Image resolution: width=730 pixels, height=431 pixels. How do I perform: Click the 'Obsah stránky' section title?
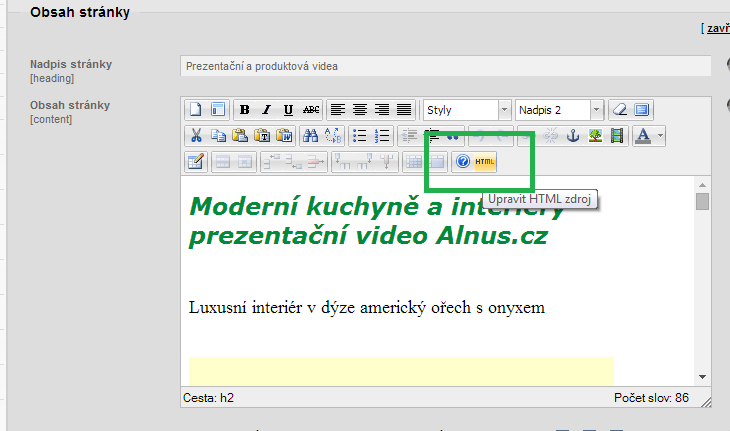pos(80,12)
